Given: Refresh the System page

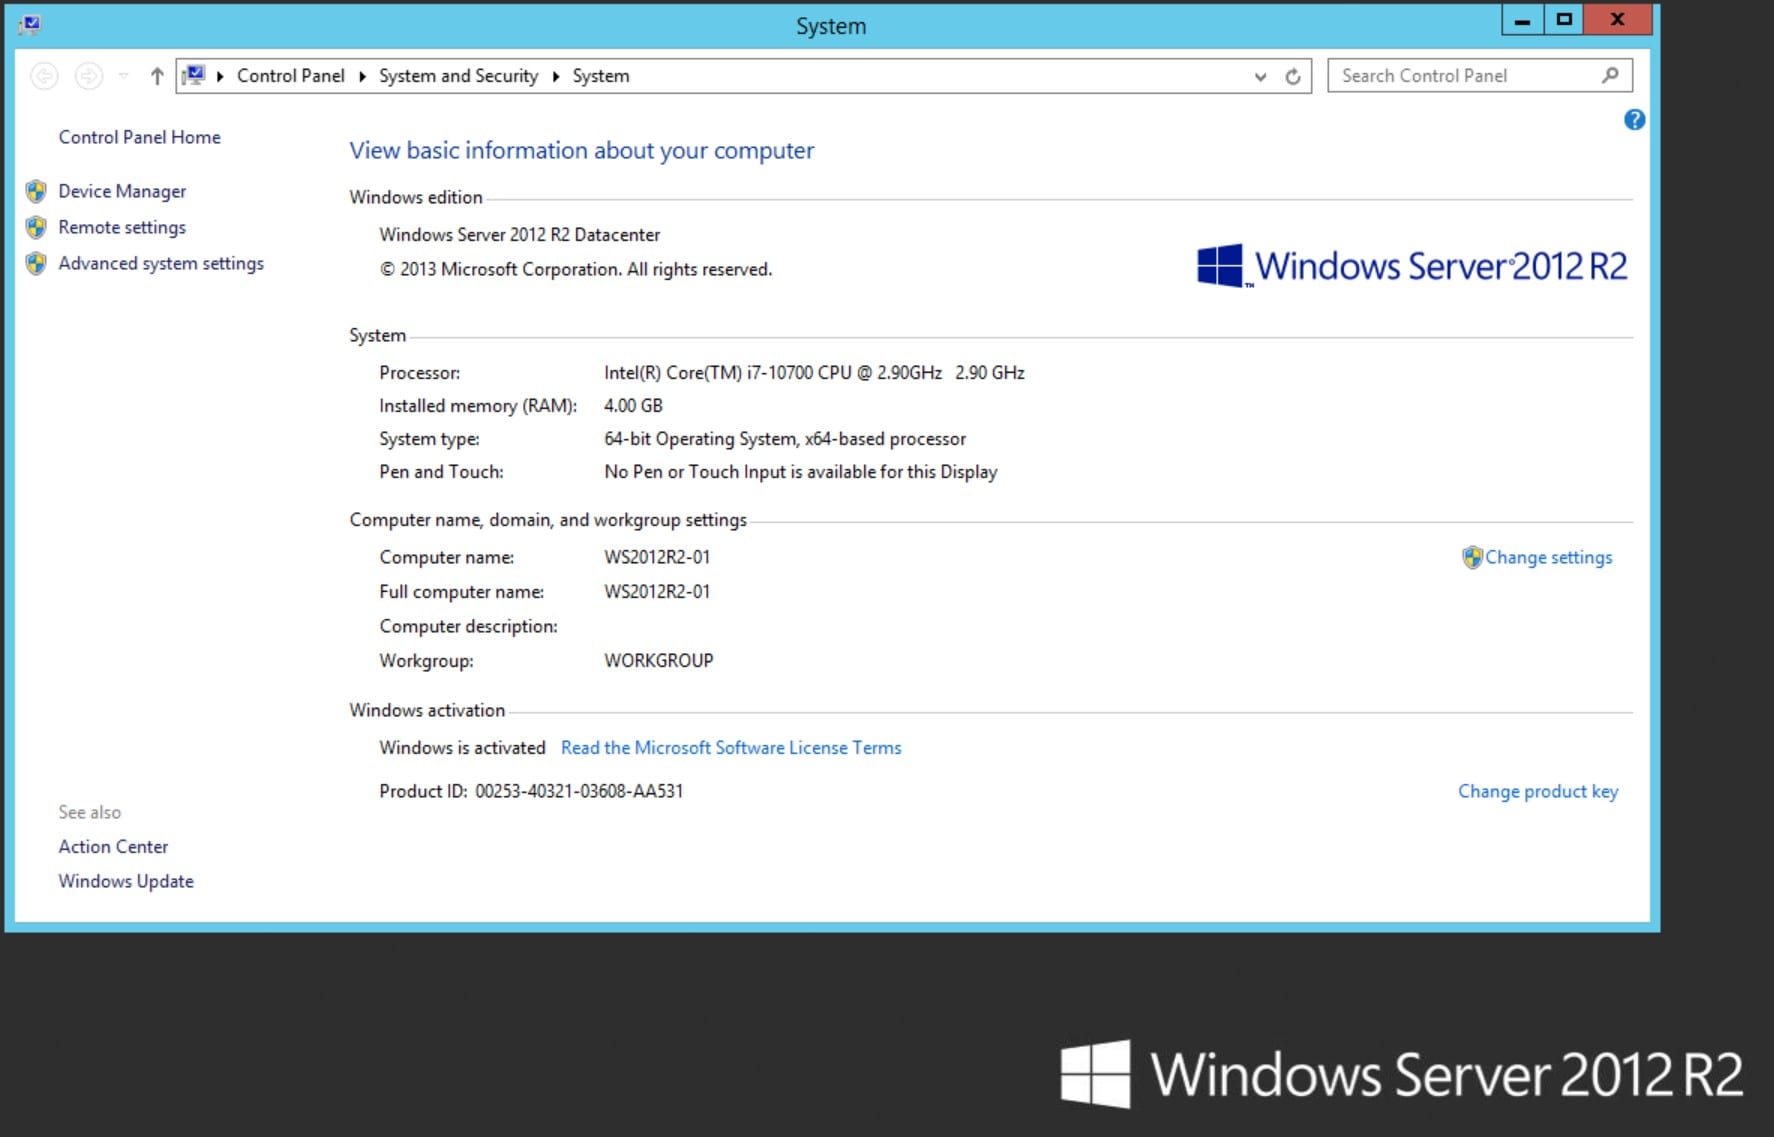Looking at the screenshot, I should pyautogui.click(x=1293, y=76).
